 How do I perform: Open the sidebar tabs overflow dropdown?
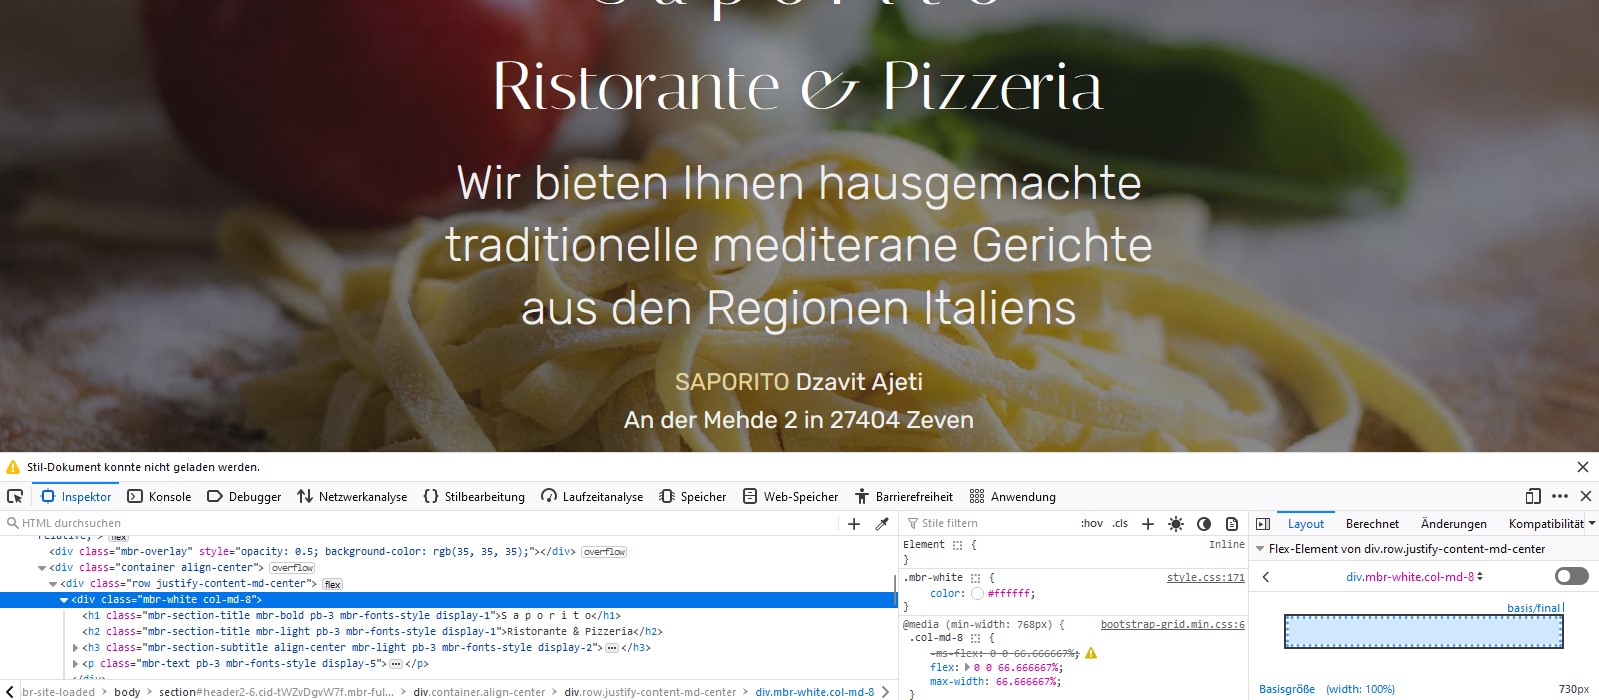point(1592,523)
